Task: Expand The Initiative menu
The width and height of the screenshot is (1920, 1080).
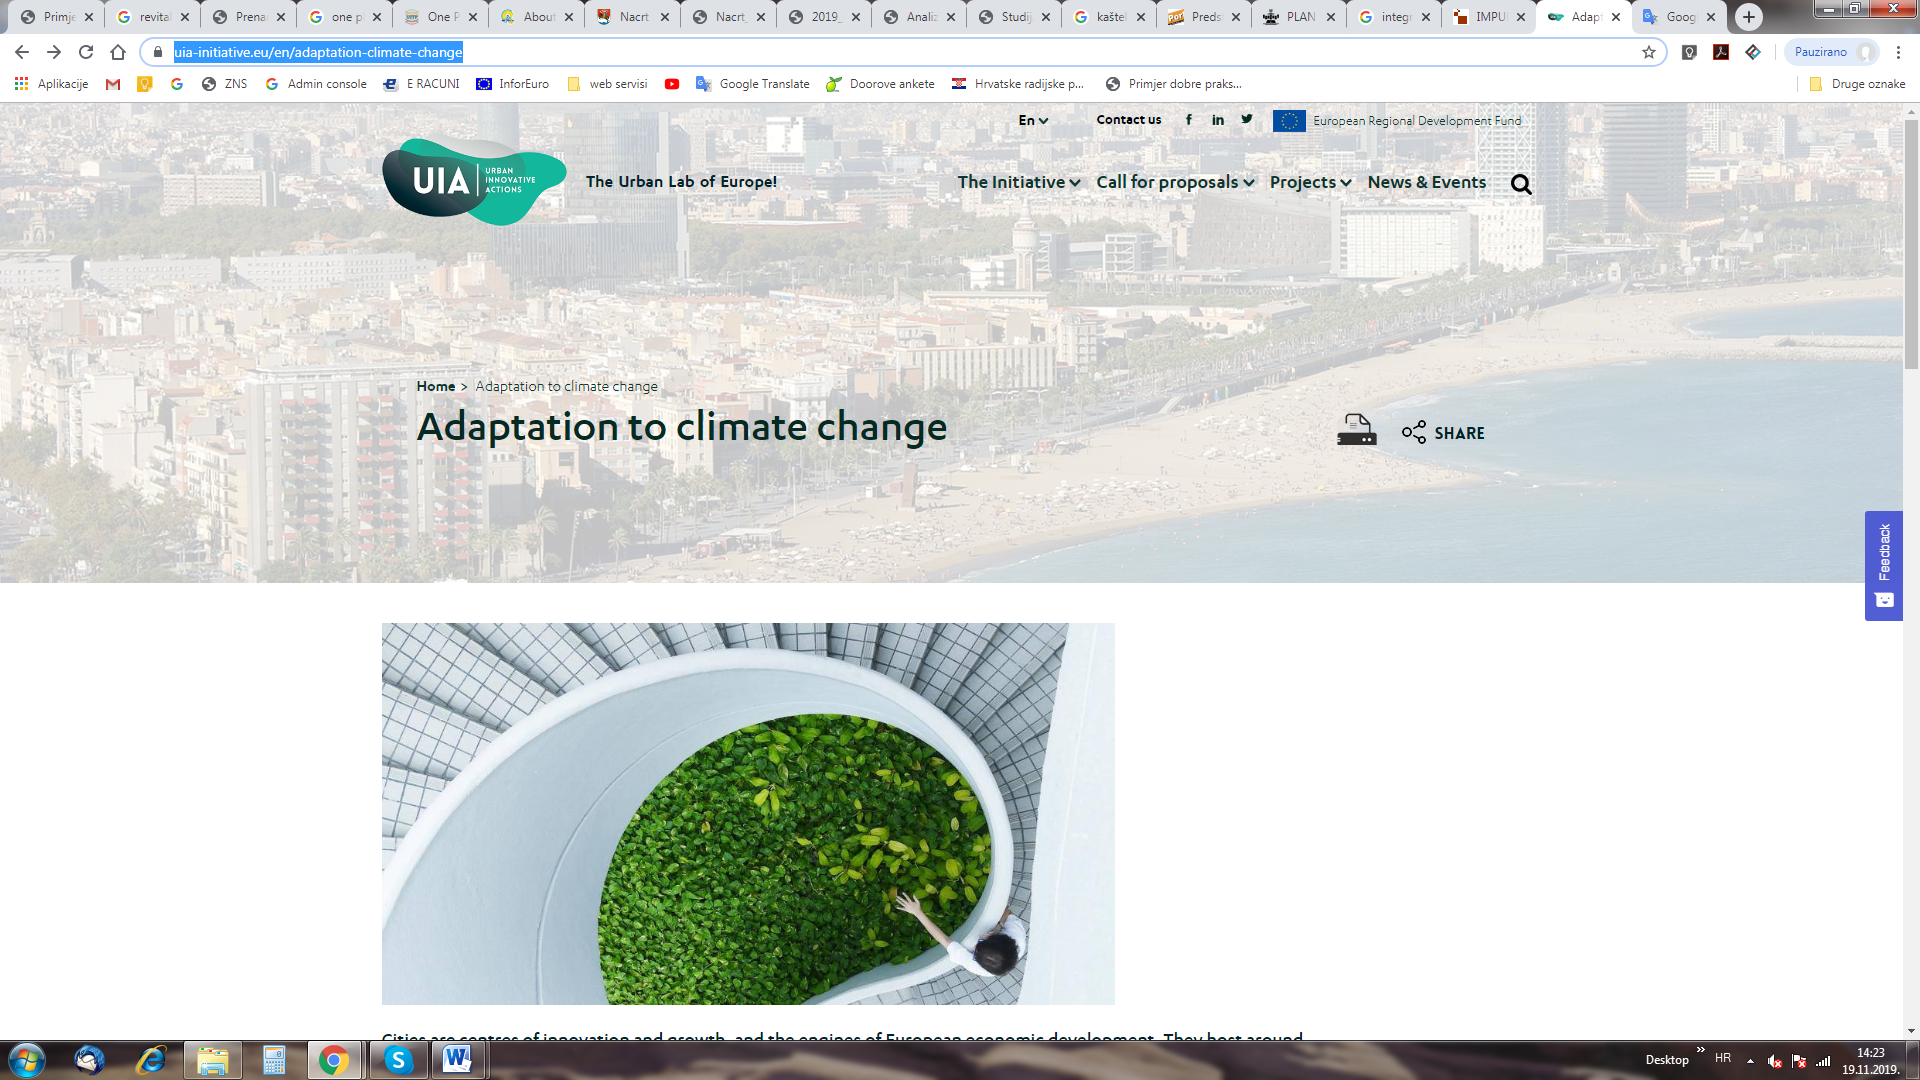Action: click(1019, 182)
